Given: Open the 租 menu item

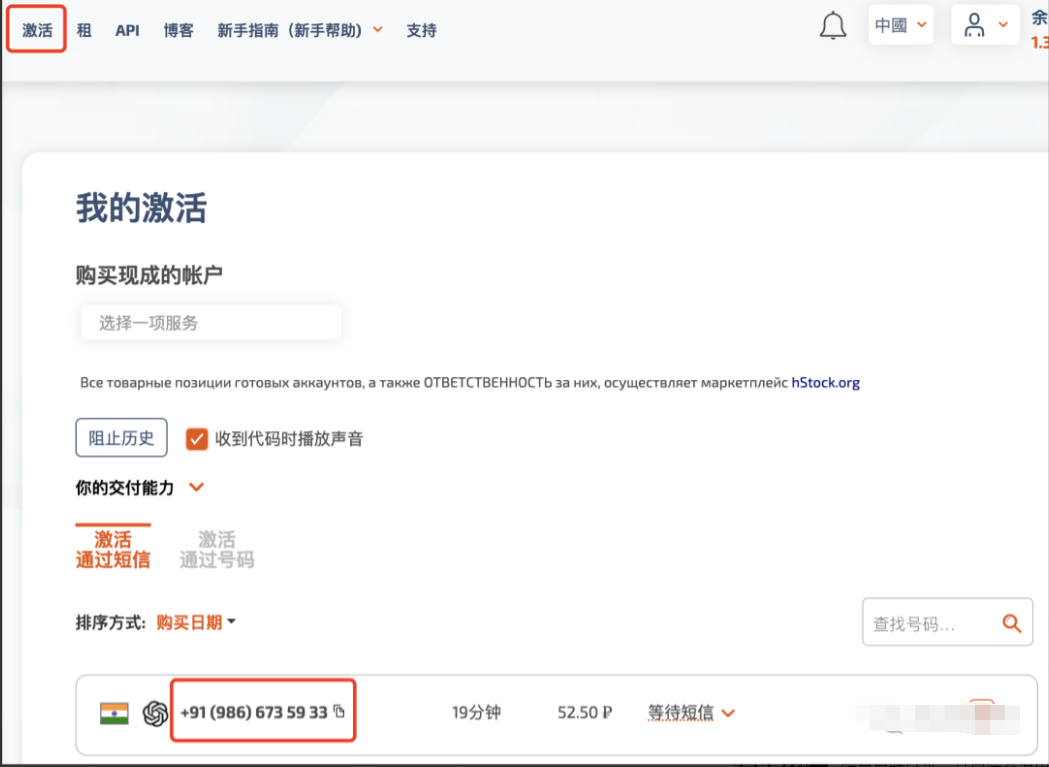Looking at the screenshot, I should click(x=84, y=30).
